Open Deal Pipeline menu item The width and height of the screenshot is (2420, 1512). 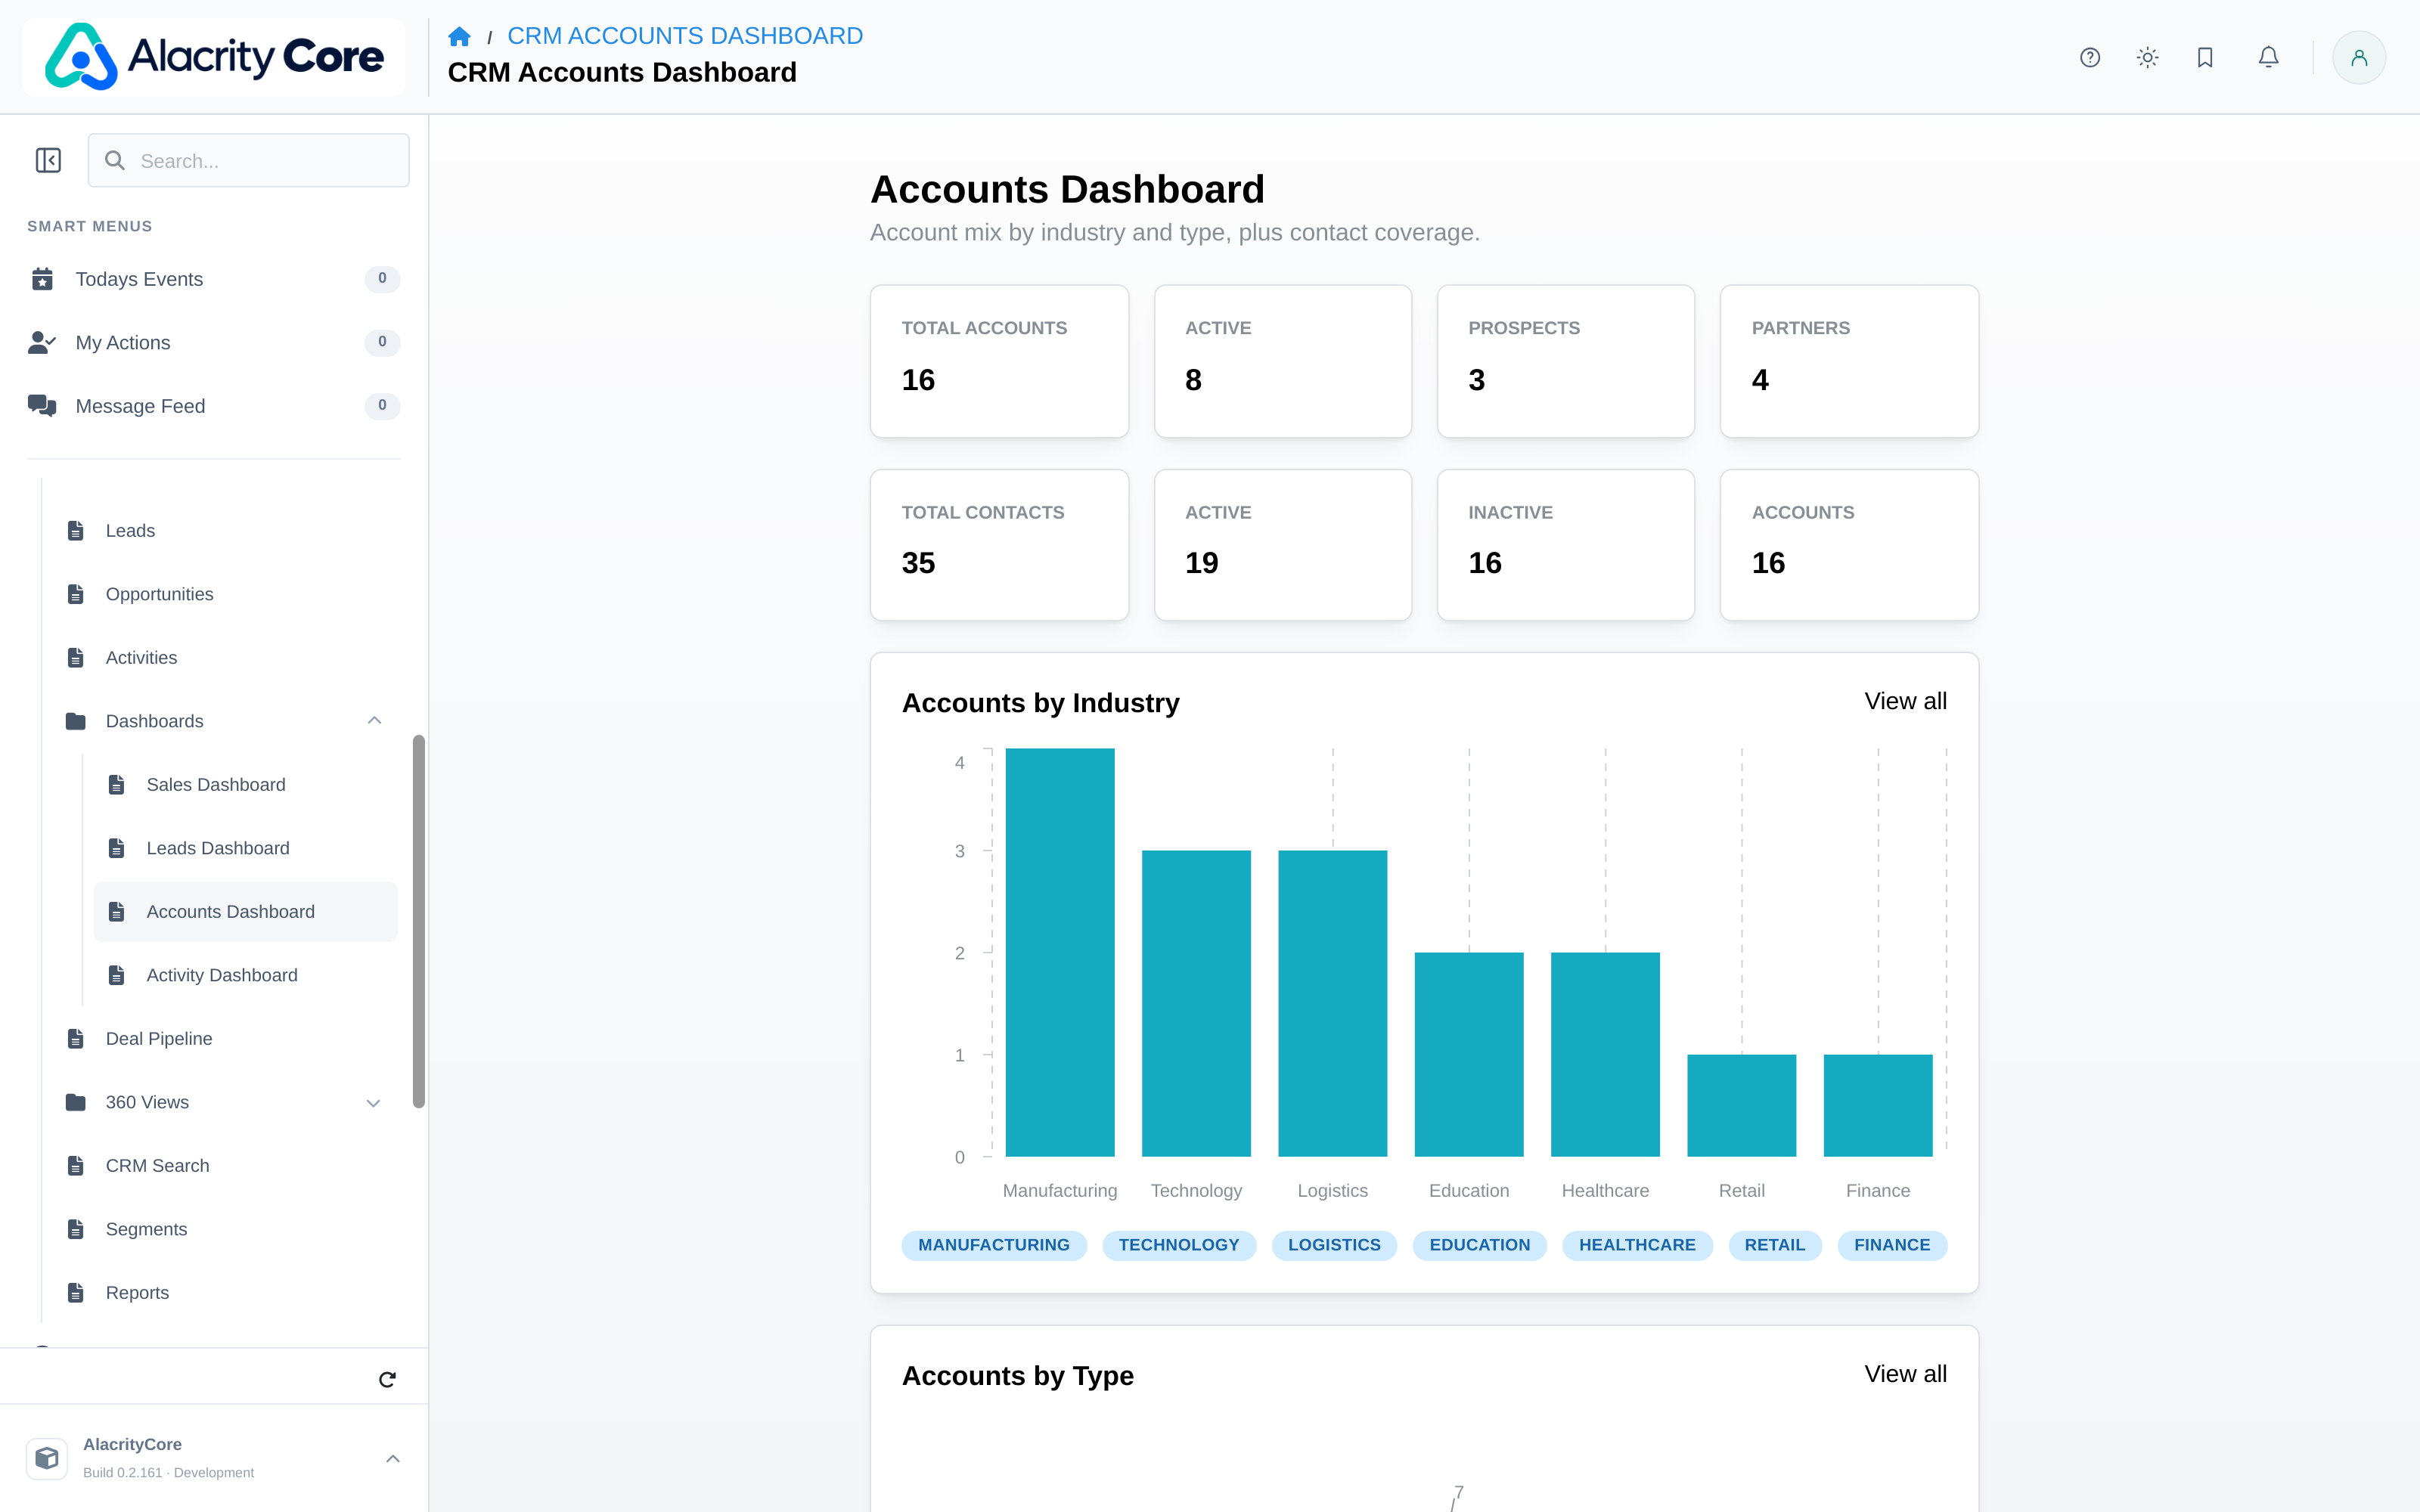tap(226, 1039)
